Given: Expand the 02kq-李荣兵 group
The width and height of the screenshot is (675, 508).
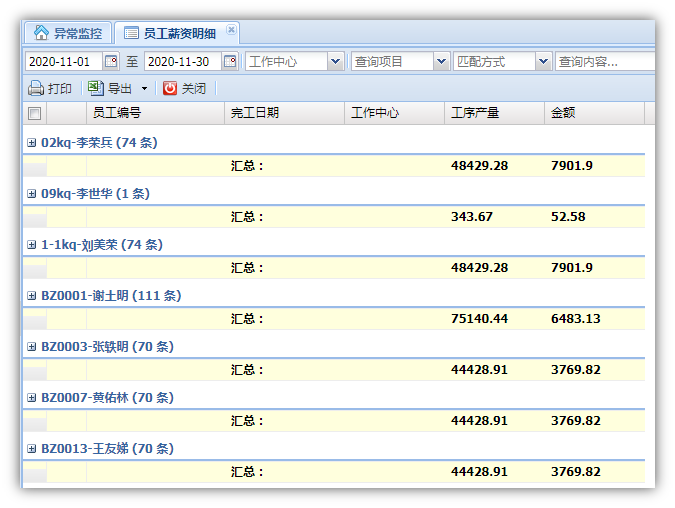Looking at the screenshot, I should point(31,142).
